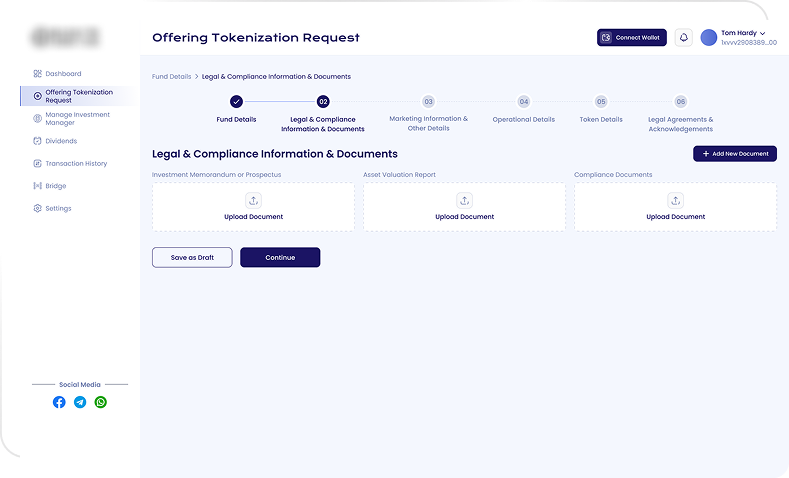The width and height of the screenshot is (789, 478).
Task: Open the Facebook social media icon
Action: coord(59,402)
